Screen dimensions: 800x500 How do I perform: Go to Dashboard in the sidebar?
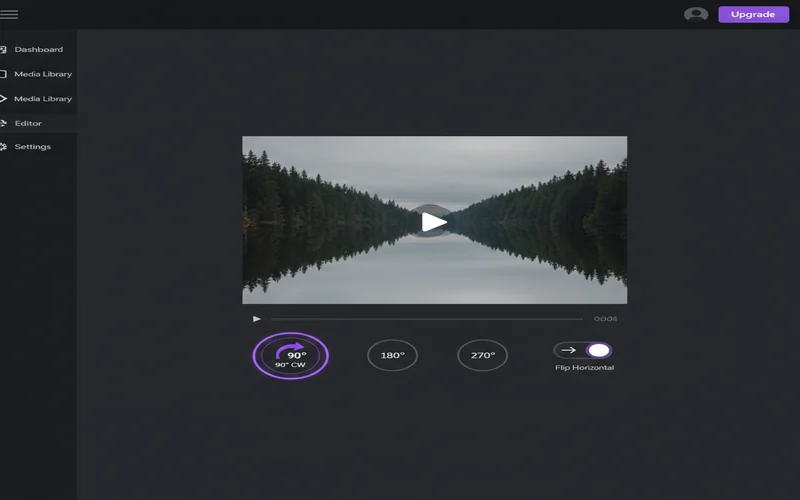click(x=38, y=49)
